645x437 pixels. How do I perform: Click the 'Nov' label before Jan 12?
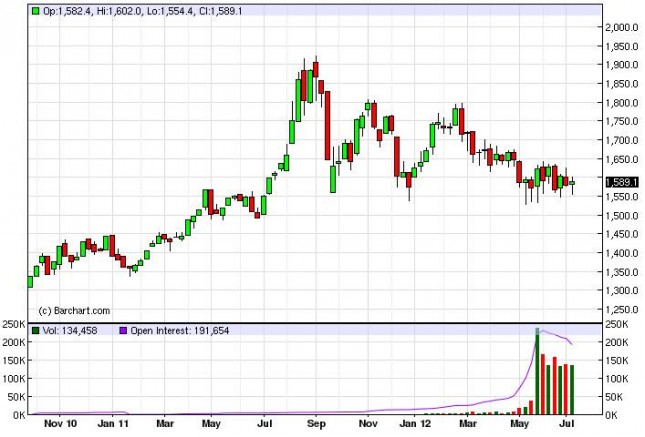click(x=368, y=424)
